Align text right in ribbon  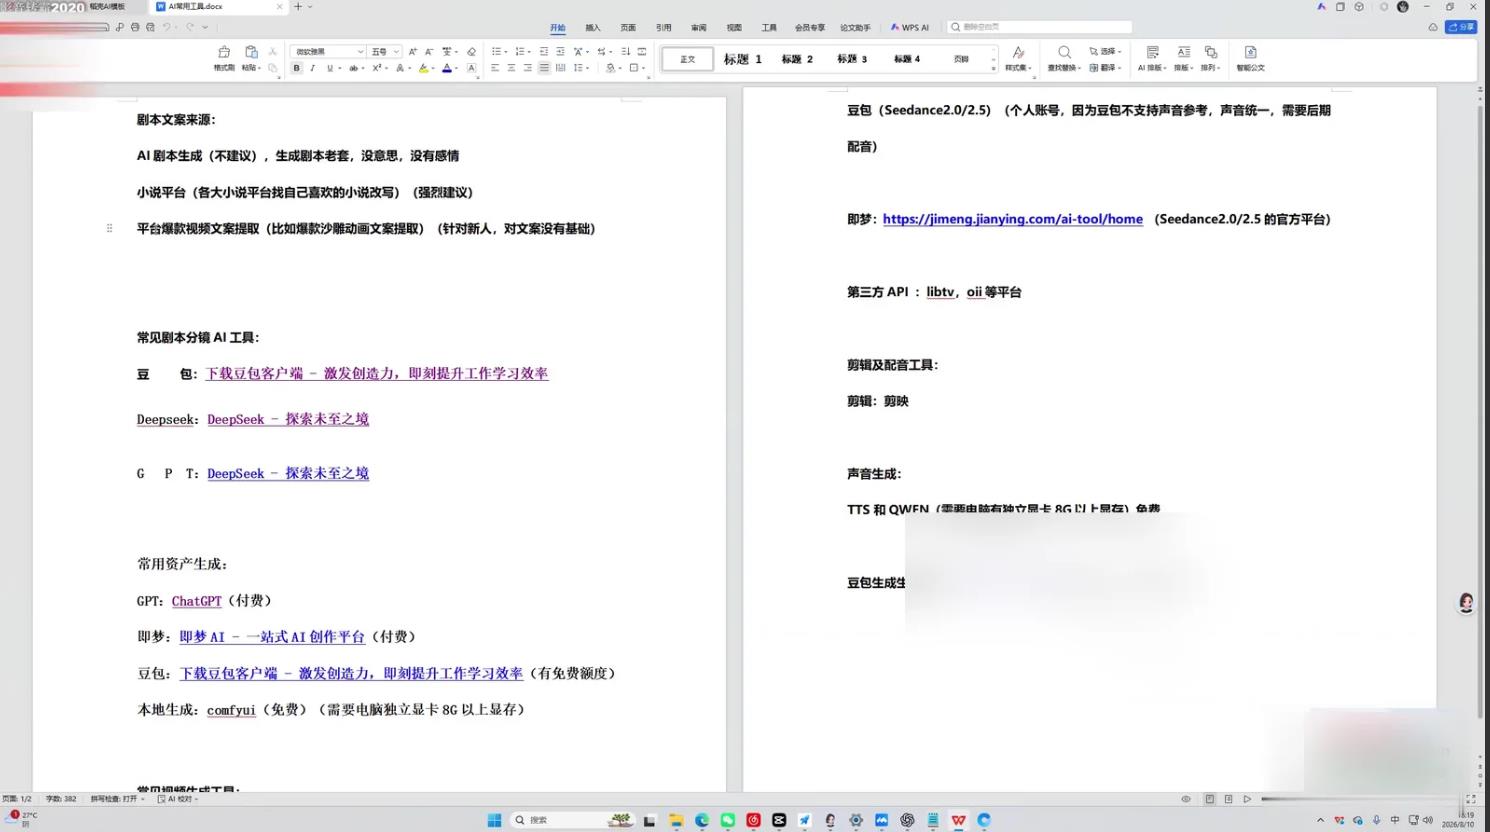click(528, 68)
